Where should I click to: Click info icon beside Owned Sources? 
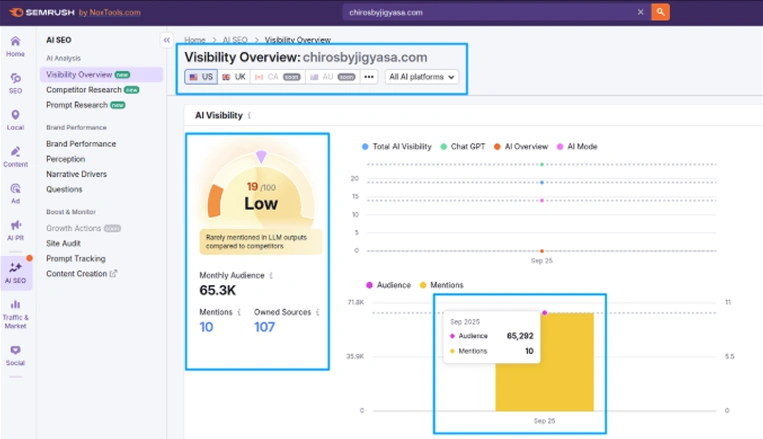(318, 312)
